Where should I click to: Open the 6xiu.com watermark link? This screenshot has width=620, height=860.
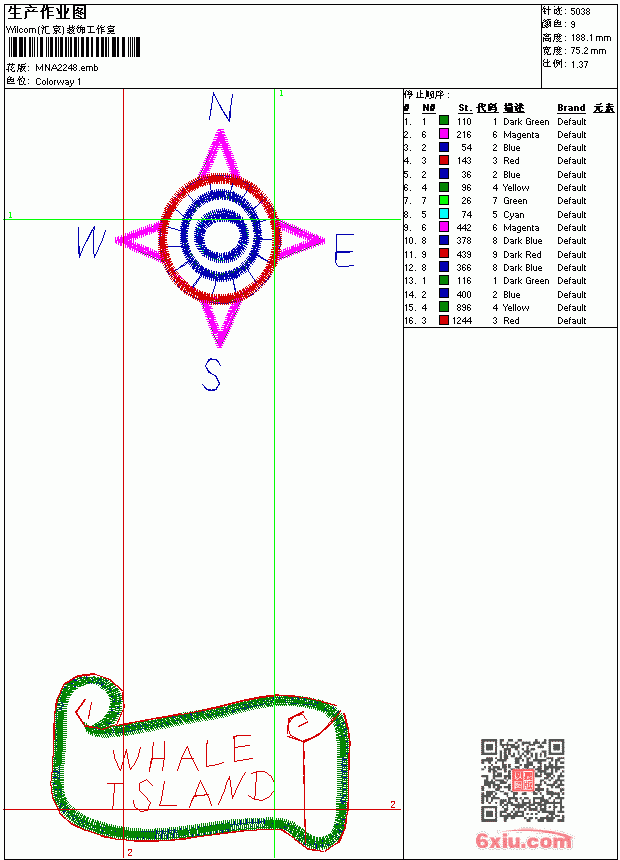[x=523, y=840]
